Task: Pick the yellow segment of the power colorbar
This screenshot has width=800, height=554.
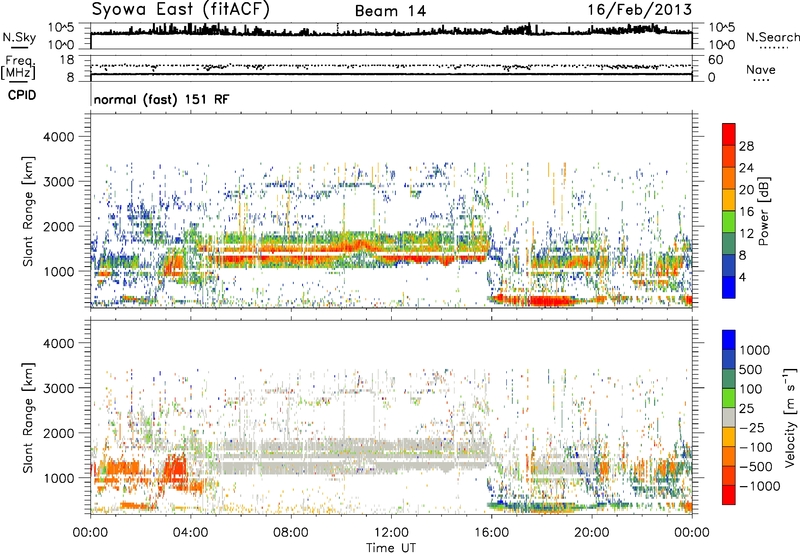Action: pyautogui.click(x=729, y=200)
